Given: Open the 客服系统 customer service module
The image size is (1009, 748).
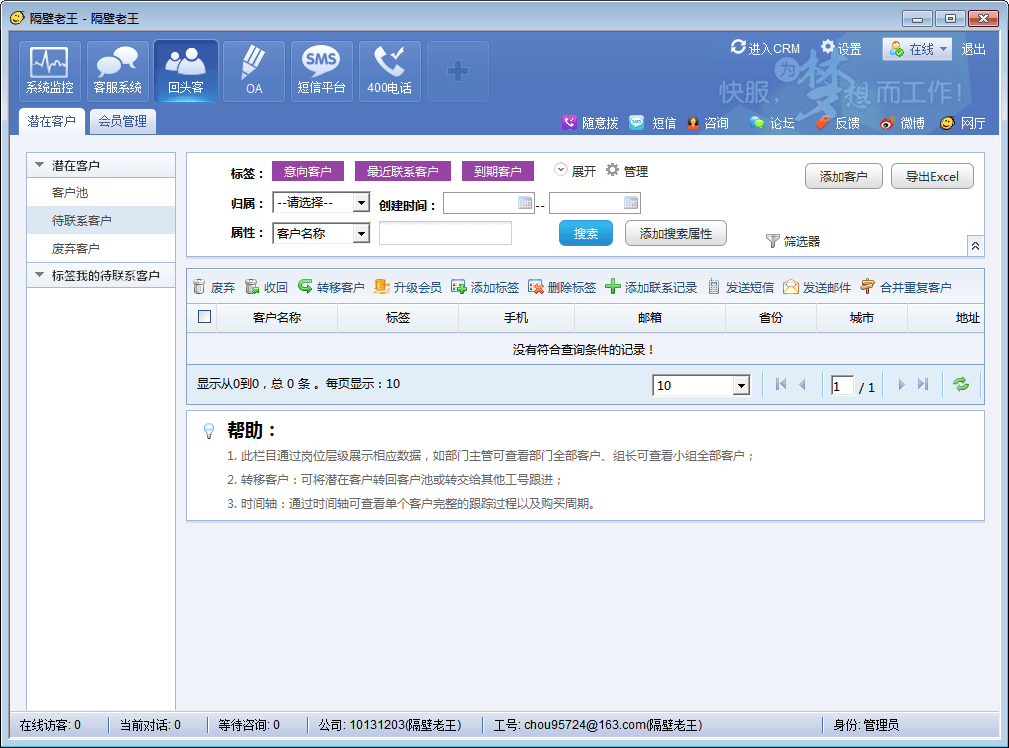Looking at the screenshot, I should [x=118, y=71].
